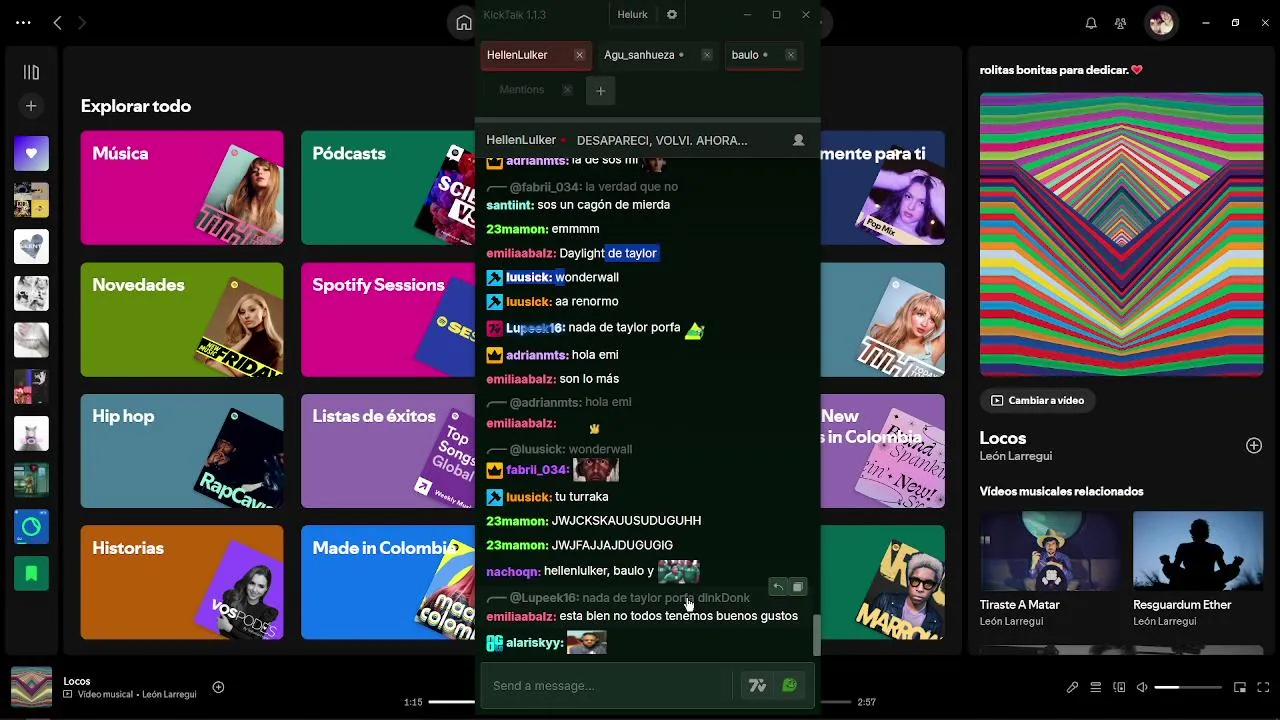1280x720 pixels.
Task: Open the Helurk account button in KickTalk
Action: click(633, 15)
